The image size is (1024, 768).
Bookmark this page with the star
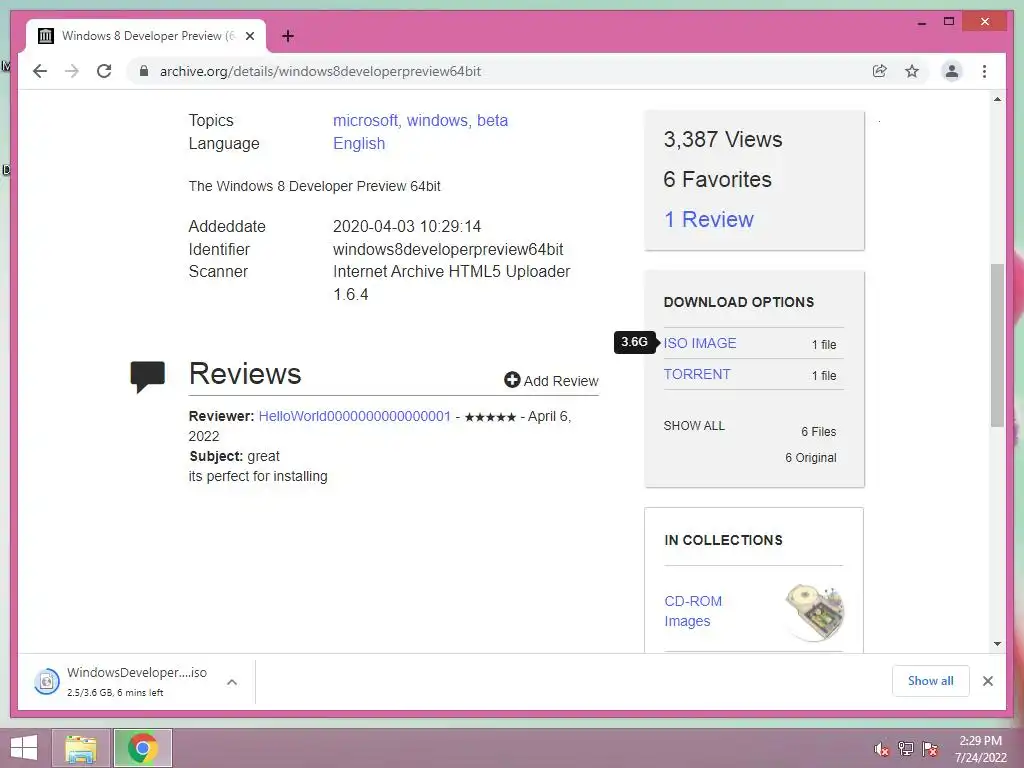pos(912,71)
